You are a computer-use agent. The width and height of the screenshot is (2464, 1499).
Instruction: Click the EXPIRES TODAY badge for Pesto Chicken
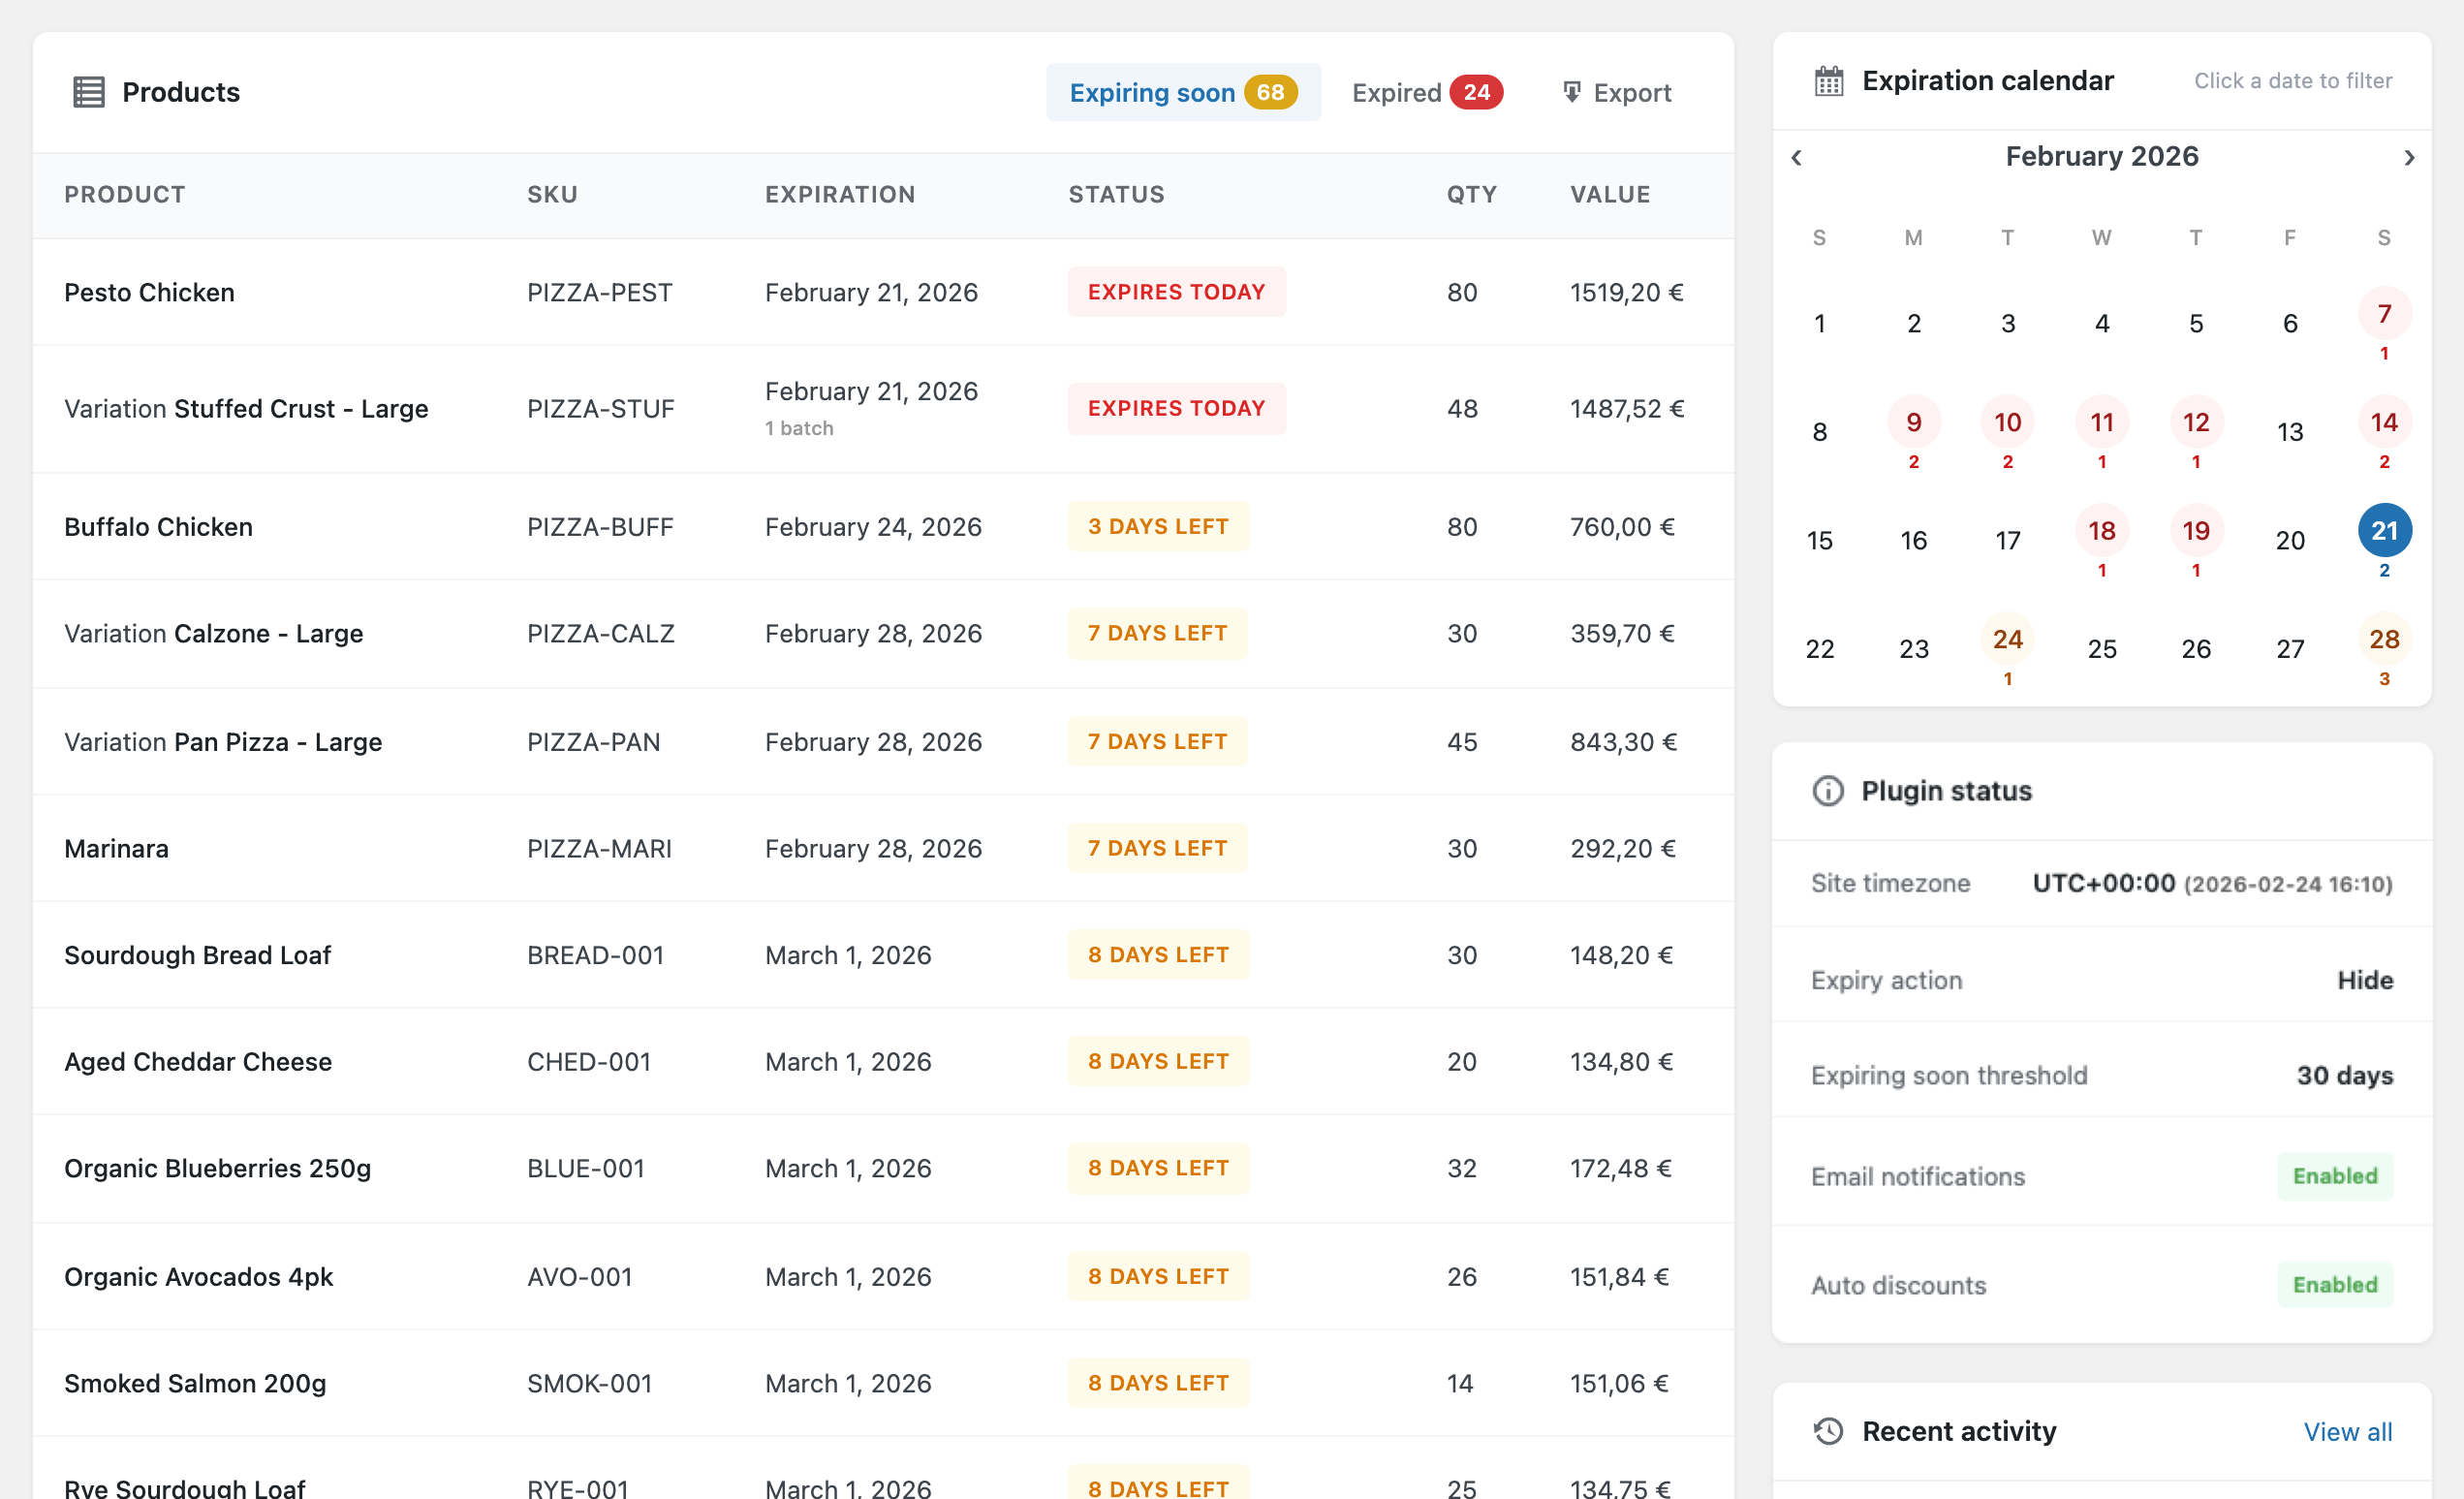pos(1176,292)
